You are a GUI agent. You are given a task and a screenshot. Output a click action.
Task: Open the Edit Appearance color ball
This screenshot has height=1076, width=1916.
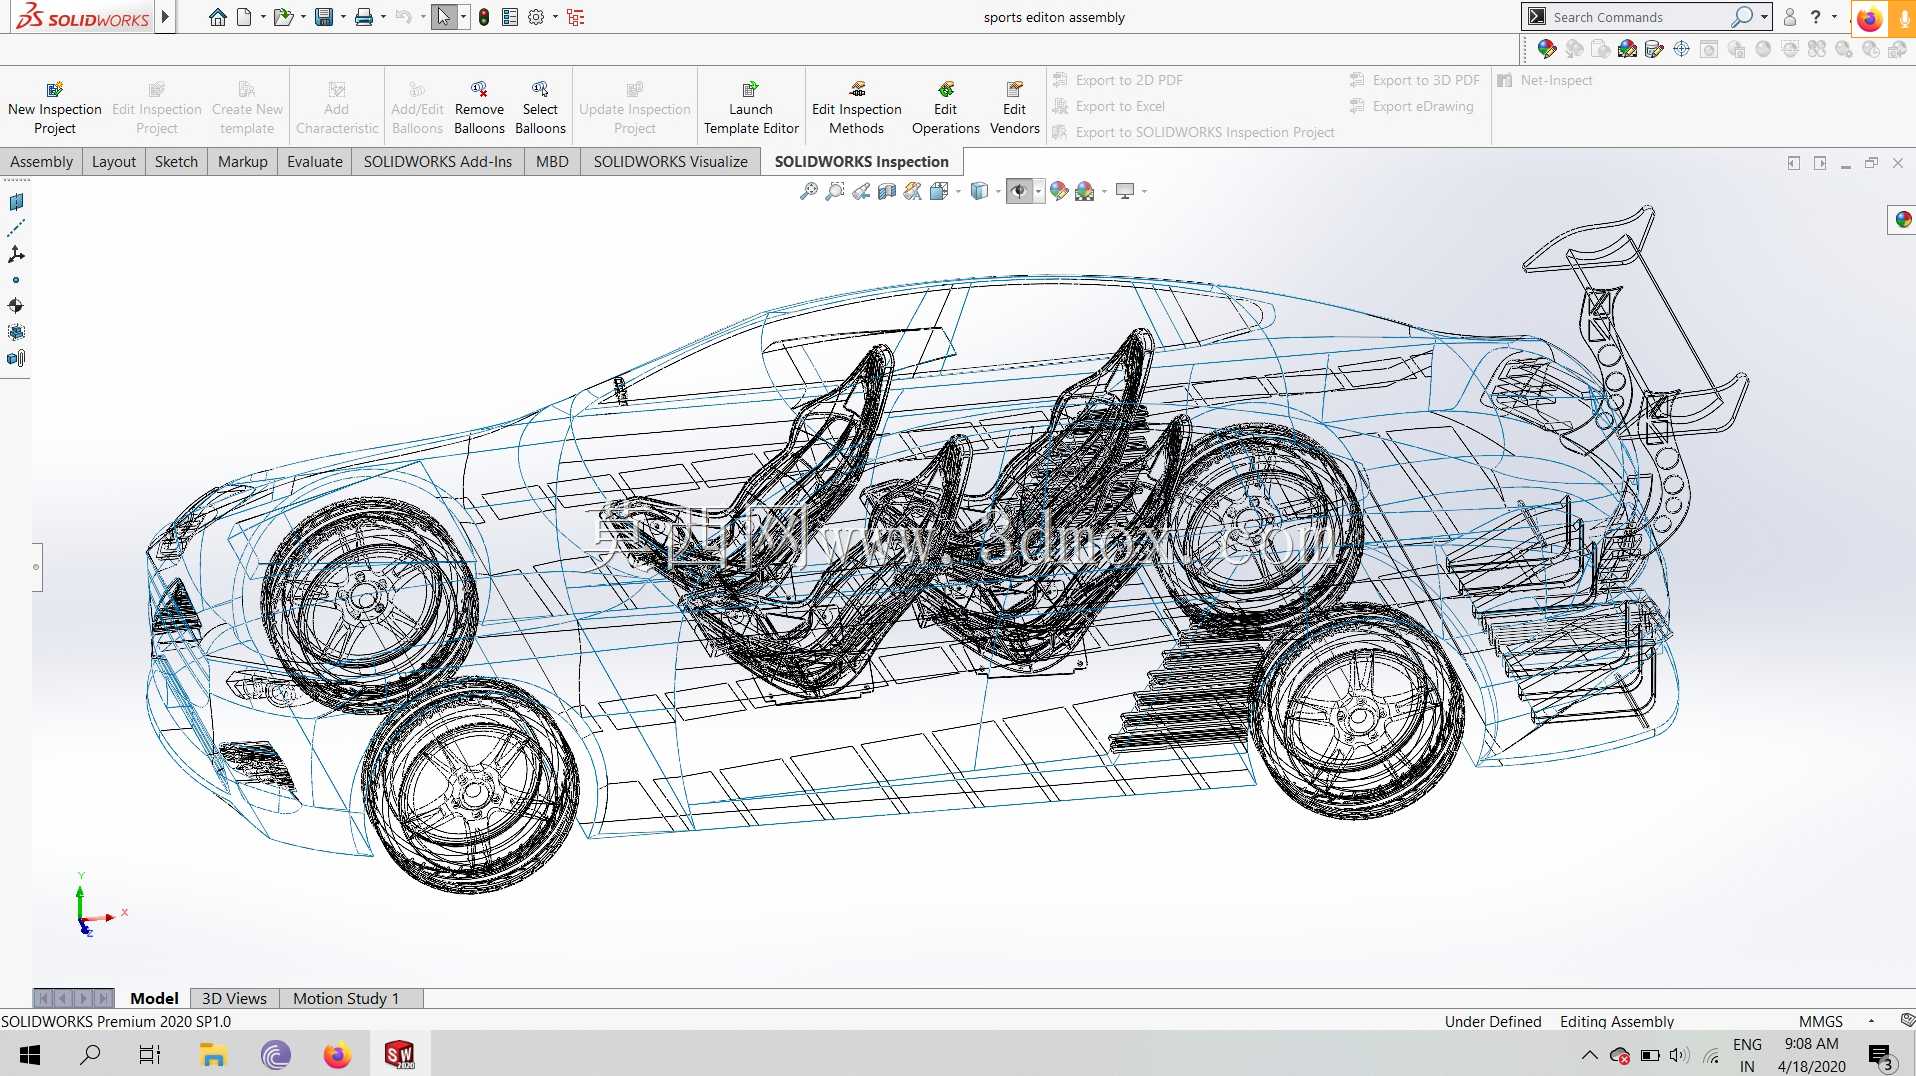pyautogui.click(x=1059, y=191)
